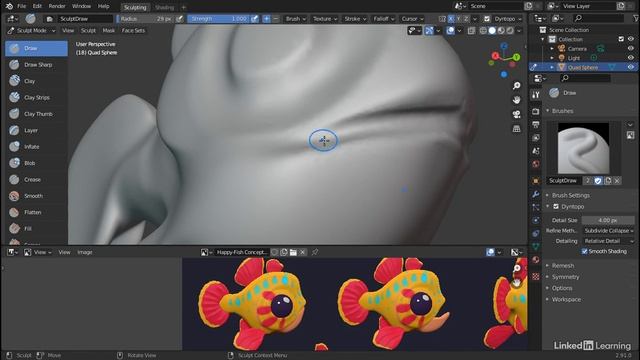Open Render properties tab icon
The image size is (640, 360).
pos(536,111)
